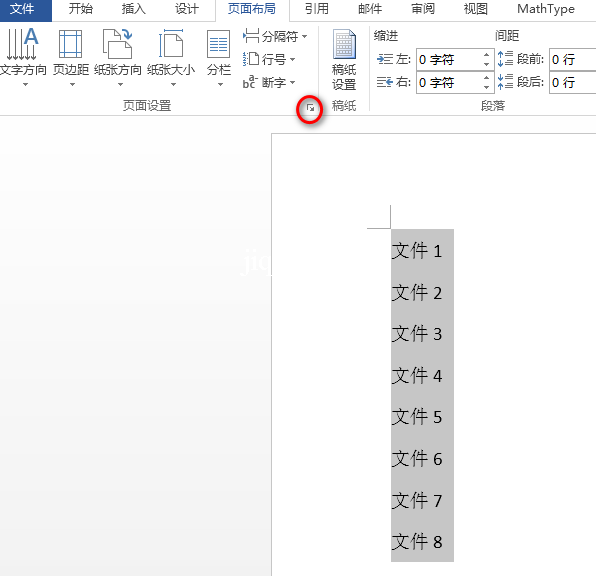
Task: Open the 纸张方向 orientation options
Action: [x=118, y=57]
